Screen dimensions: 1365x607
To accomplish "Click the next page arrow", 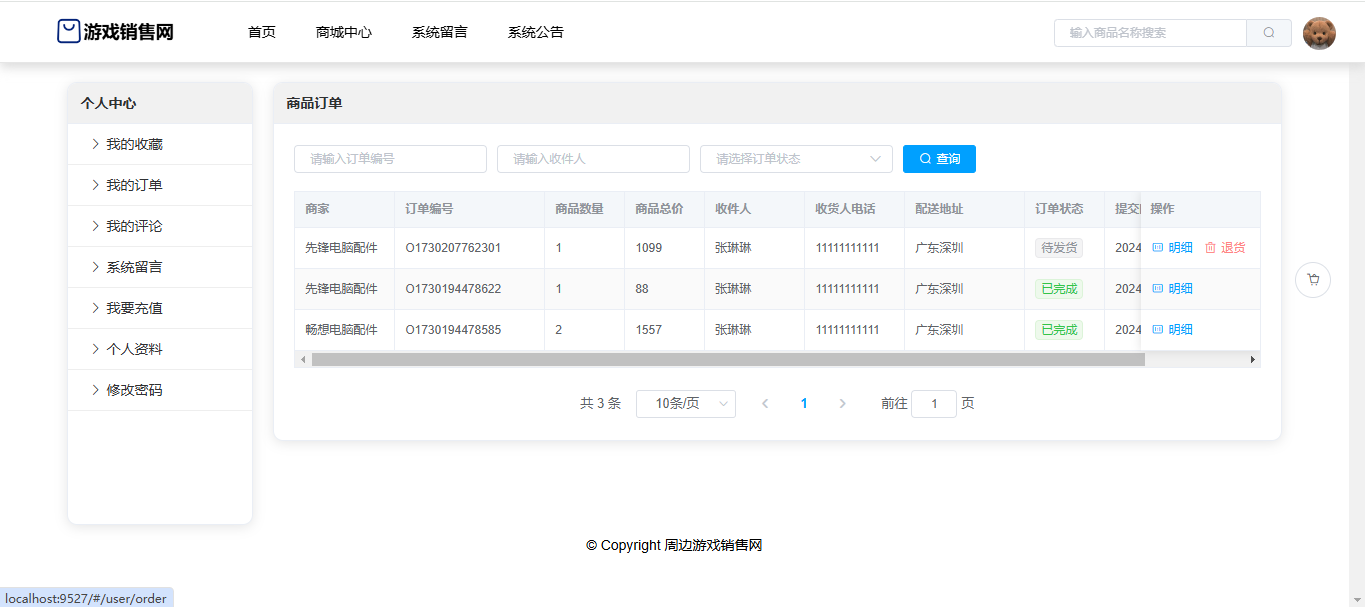I will (842, 404).
